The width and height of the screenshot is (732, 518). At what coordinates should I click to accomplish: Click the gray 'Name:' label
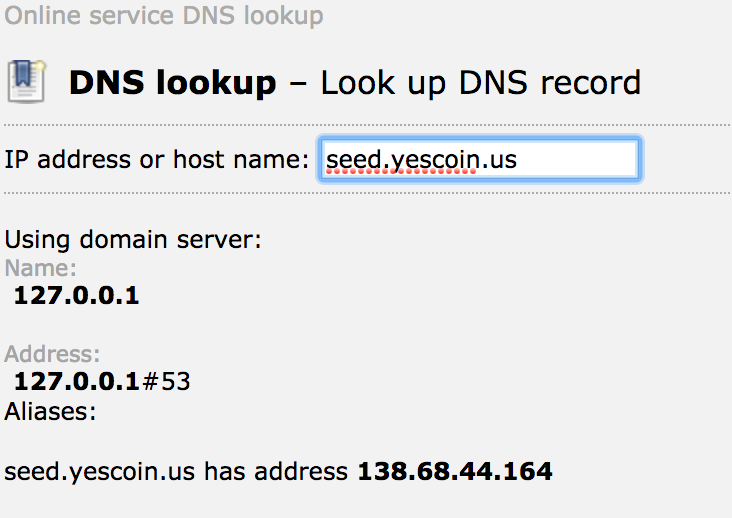click(x=41, y=268)
